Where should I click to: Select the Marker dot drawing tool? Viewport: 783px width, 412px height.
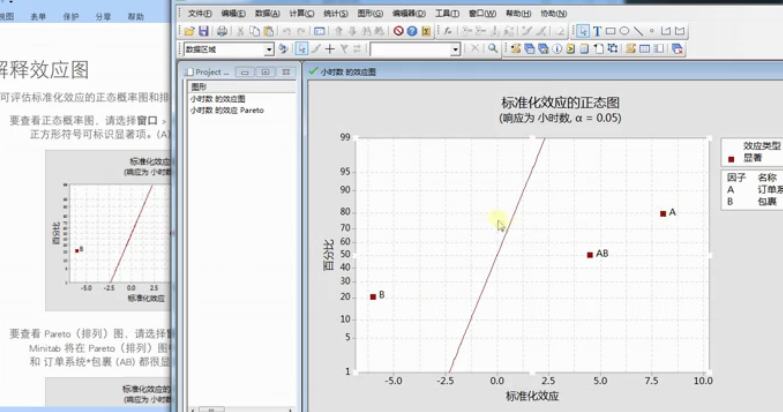pos(652,31)
